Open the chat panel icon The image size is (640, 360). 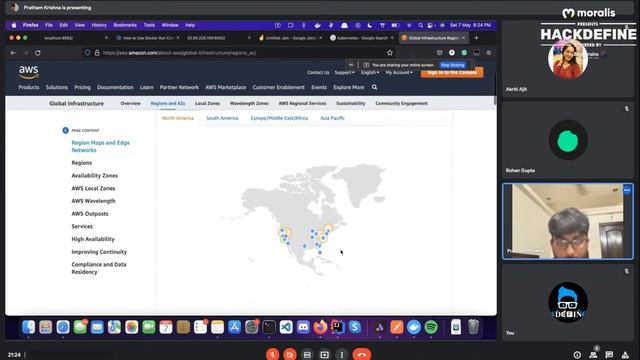point(609,355)
